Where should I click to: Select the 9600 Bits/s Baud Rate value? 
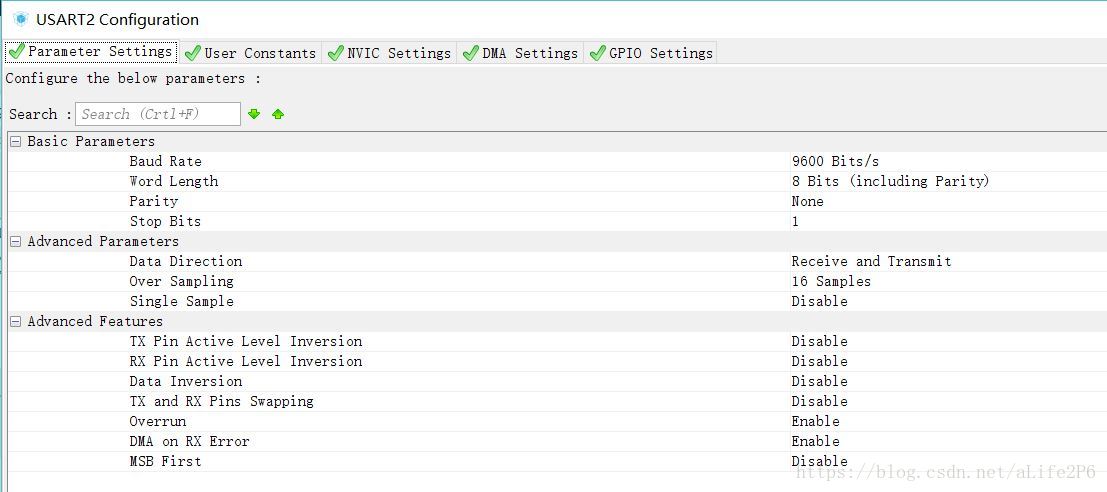coord(835,161)
